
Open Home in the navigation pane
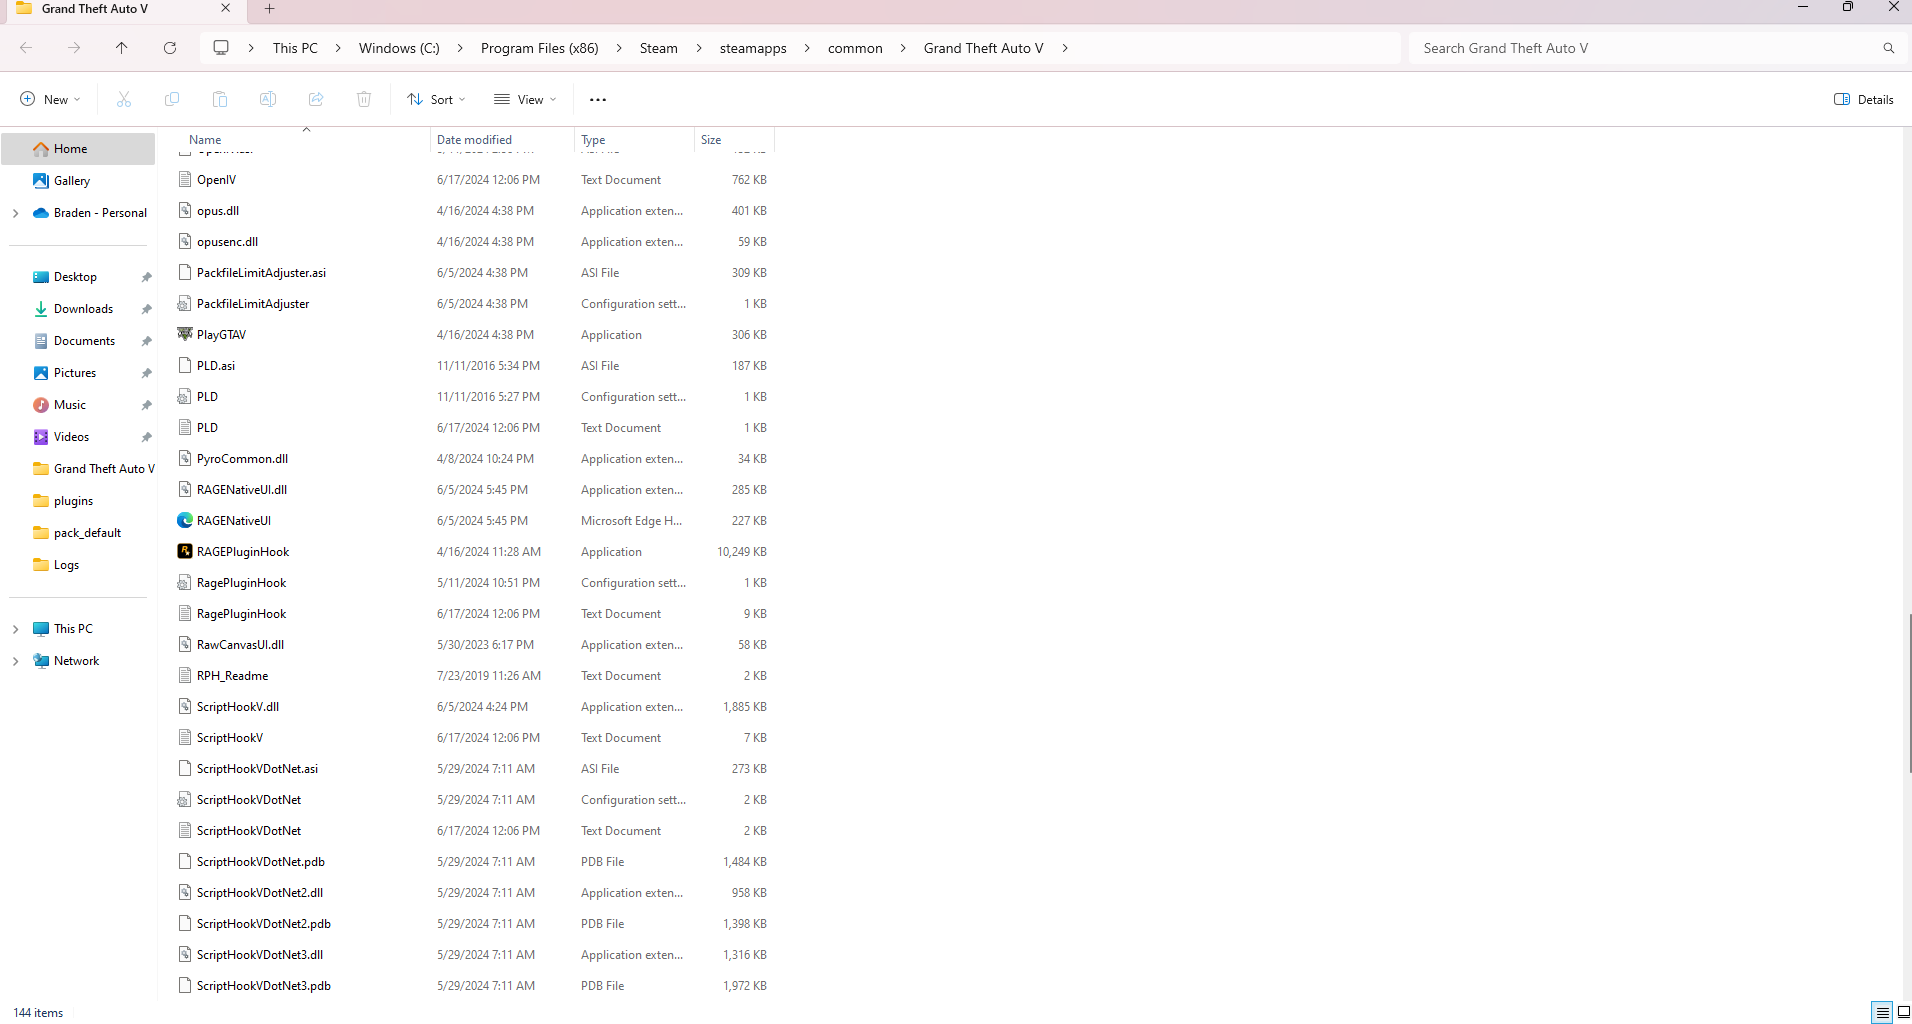pos(78,149)
